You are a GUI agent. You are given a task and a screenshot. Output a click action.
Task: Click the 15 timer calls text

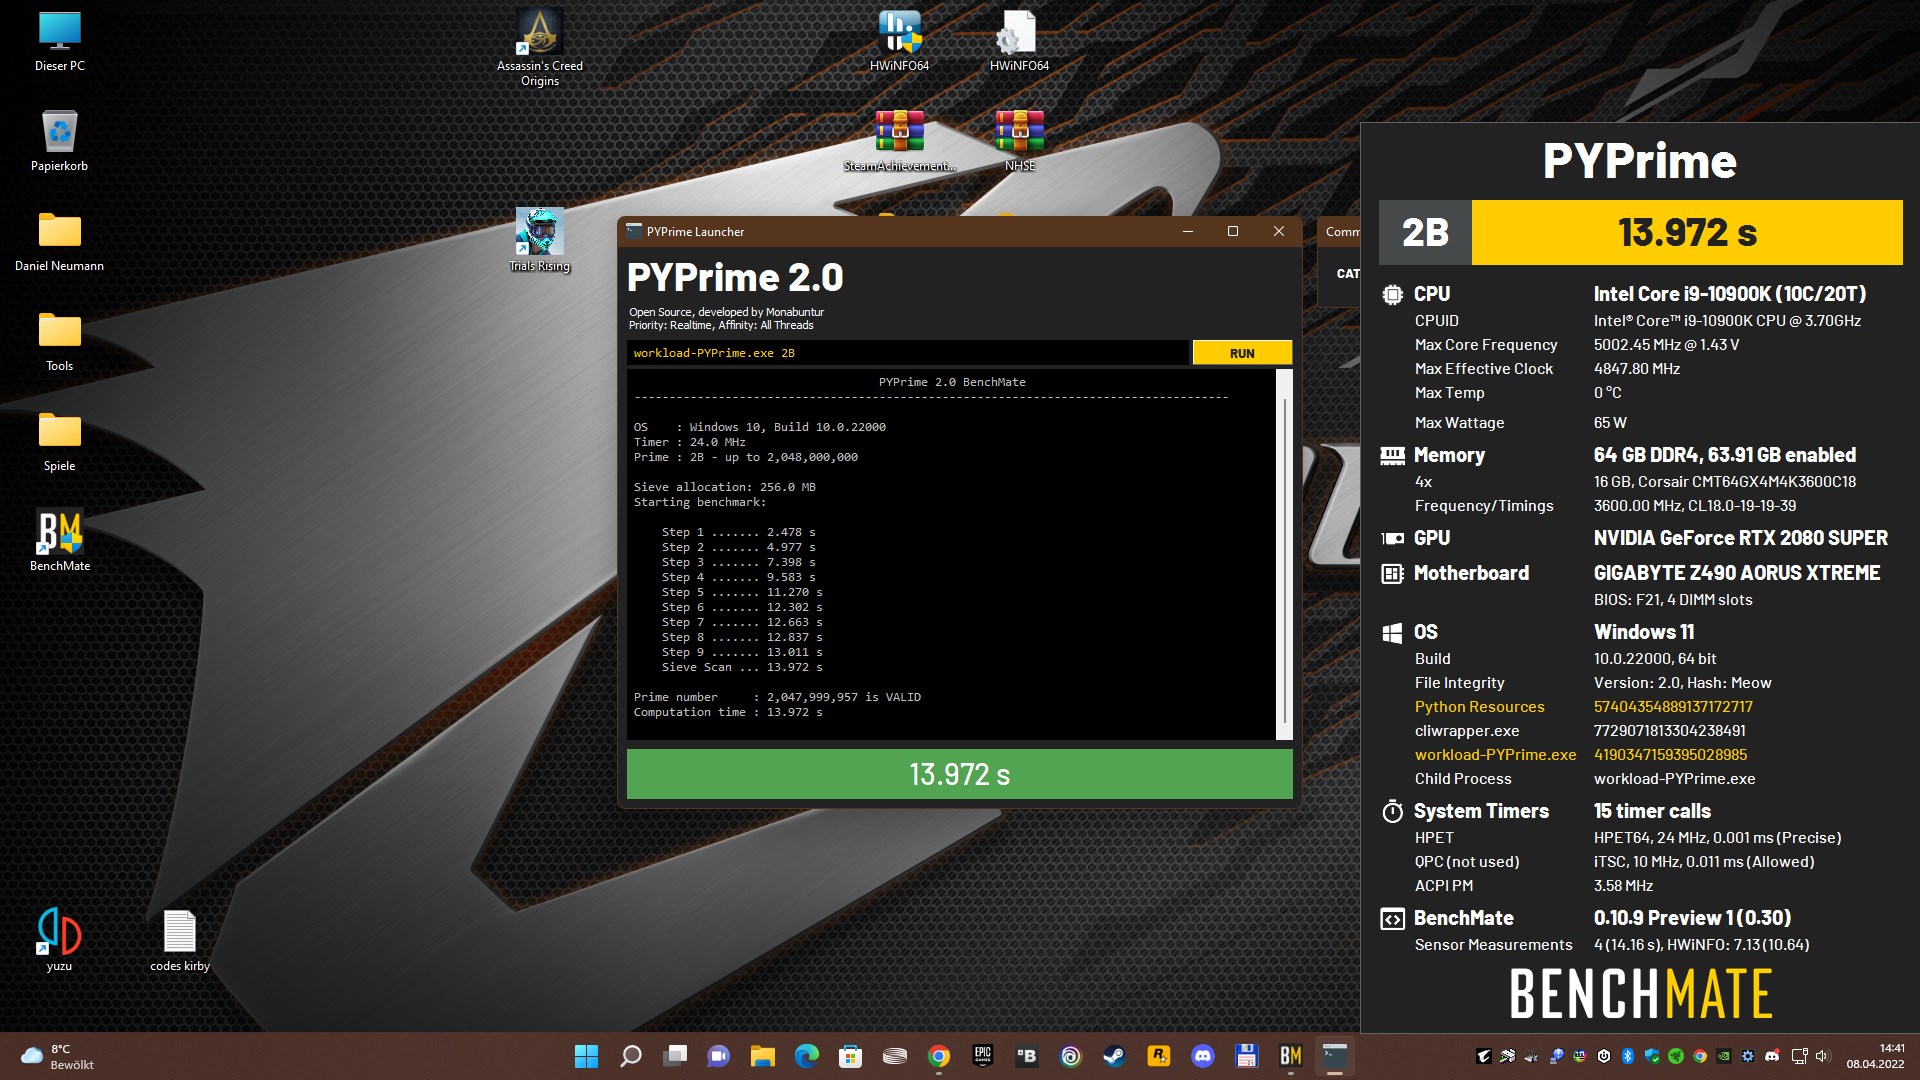tap(1652, 811)
